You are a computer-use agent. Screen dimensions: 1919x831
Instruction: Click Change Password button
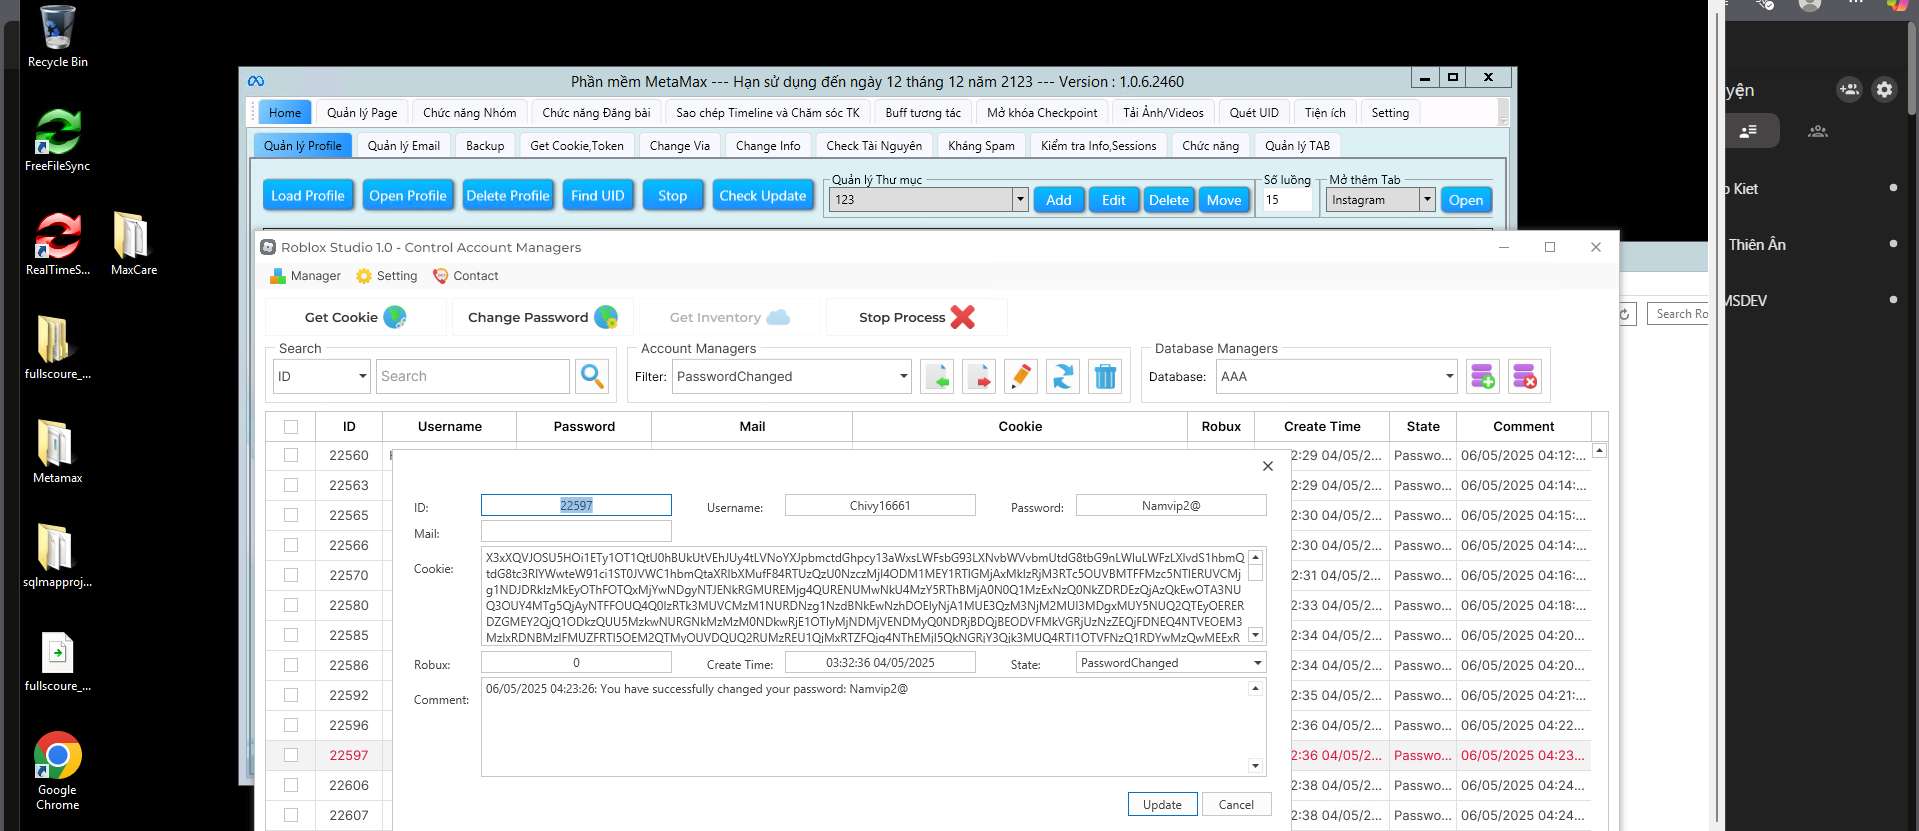pyautogui.click(x=542, y=317)
